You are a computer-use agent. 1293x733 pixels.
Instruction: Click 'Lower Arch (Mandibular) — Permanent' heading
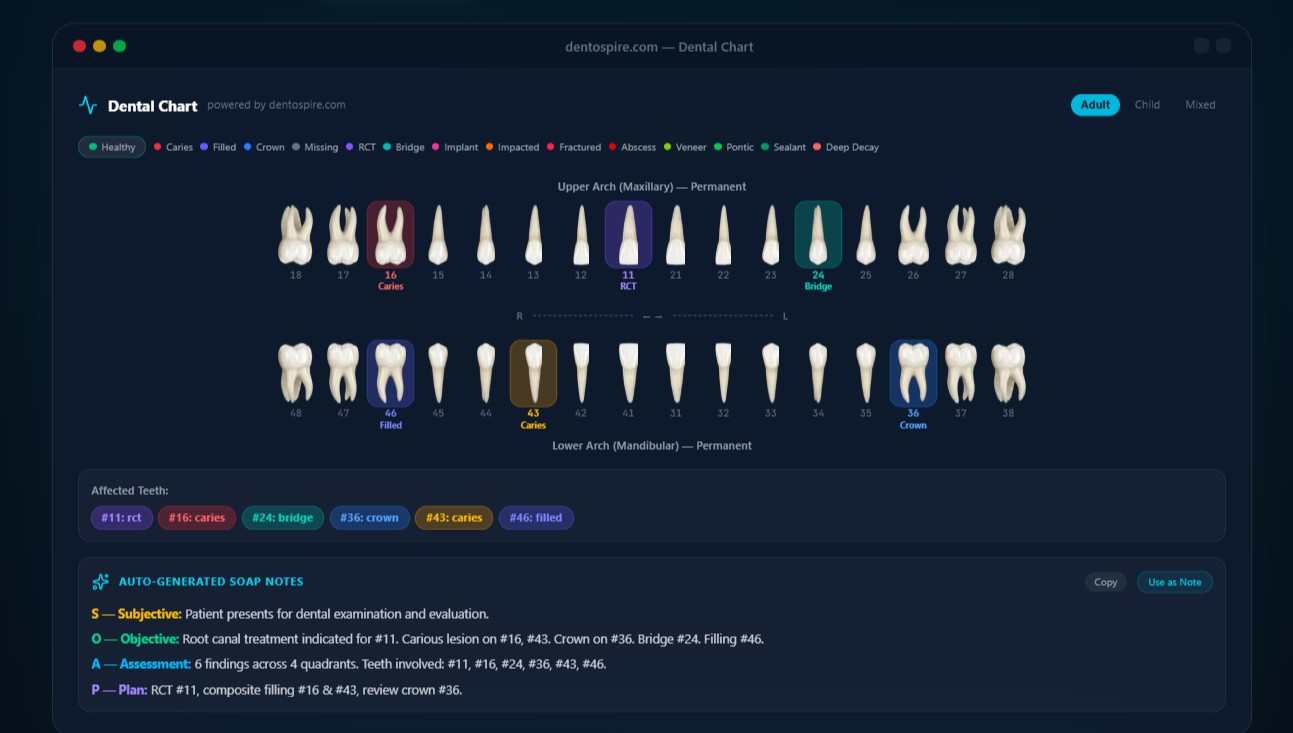coord(652,446)
